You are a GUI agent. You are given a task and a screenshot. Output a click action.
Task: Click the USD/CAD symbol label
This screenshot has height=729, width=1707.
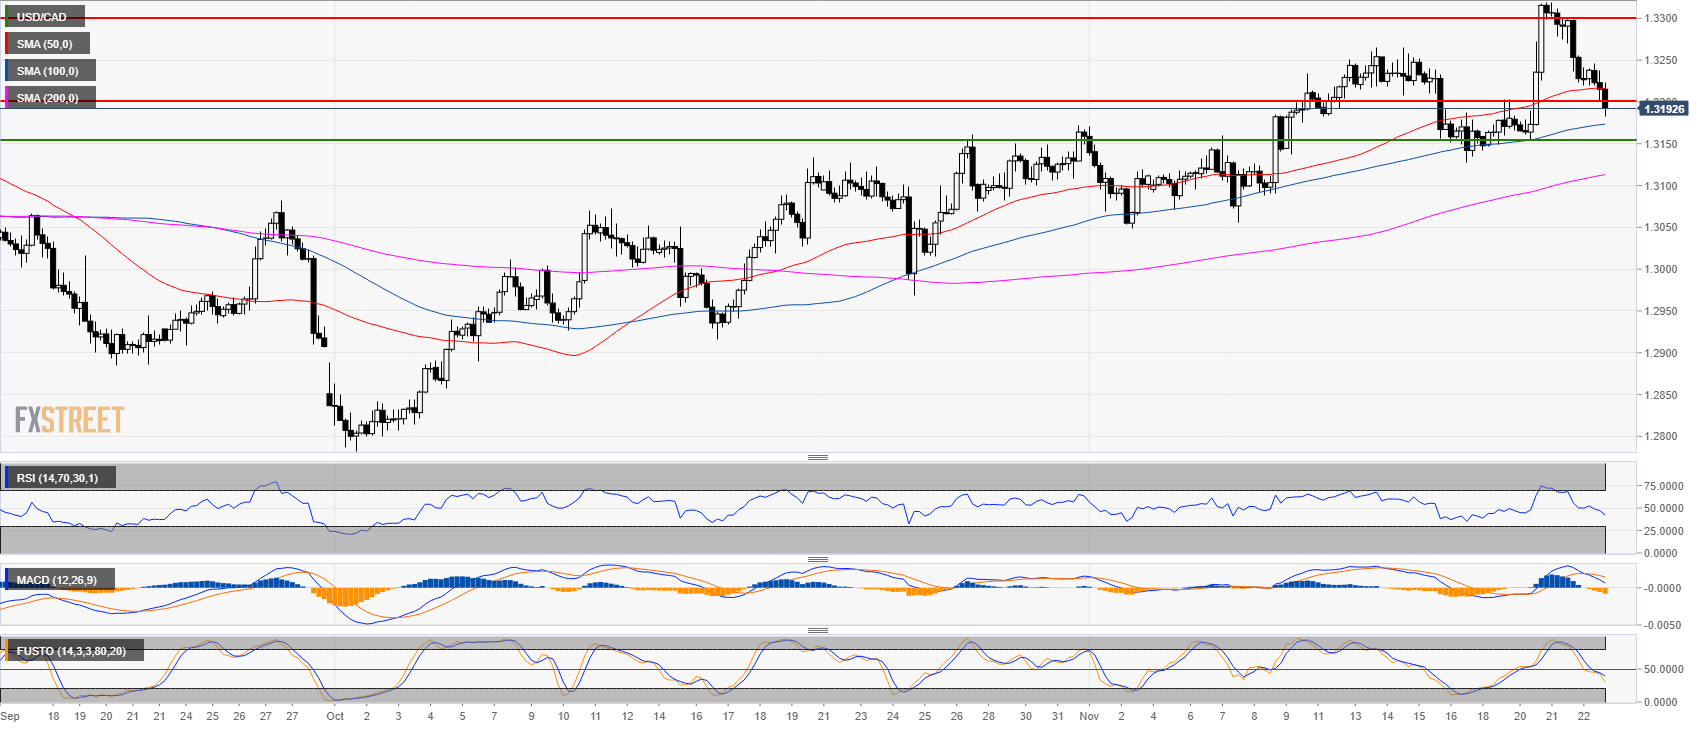pyautogui.click(x=42, y=17)
